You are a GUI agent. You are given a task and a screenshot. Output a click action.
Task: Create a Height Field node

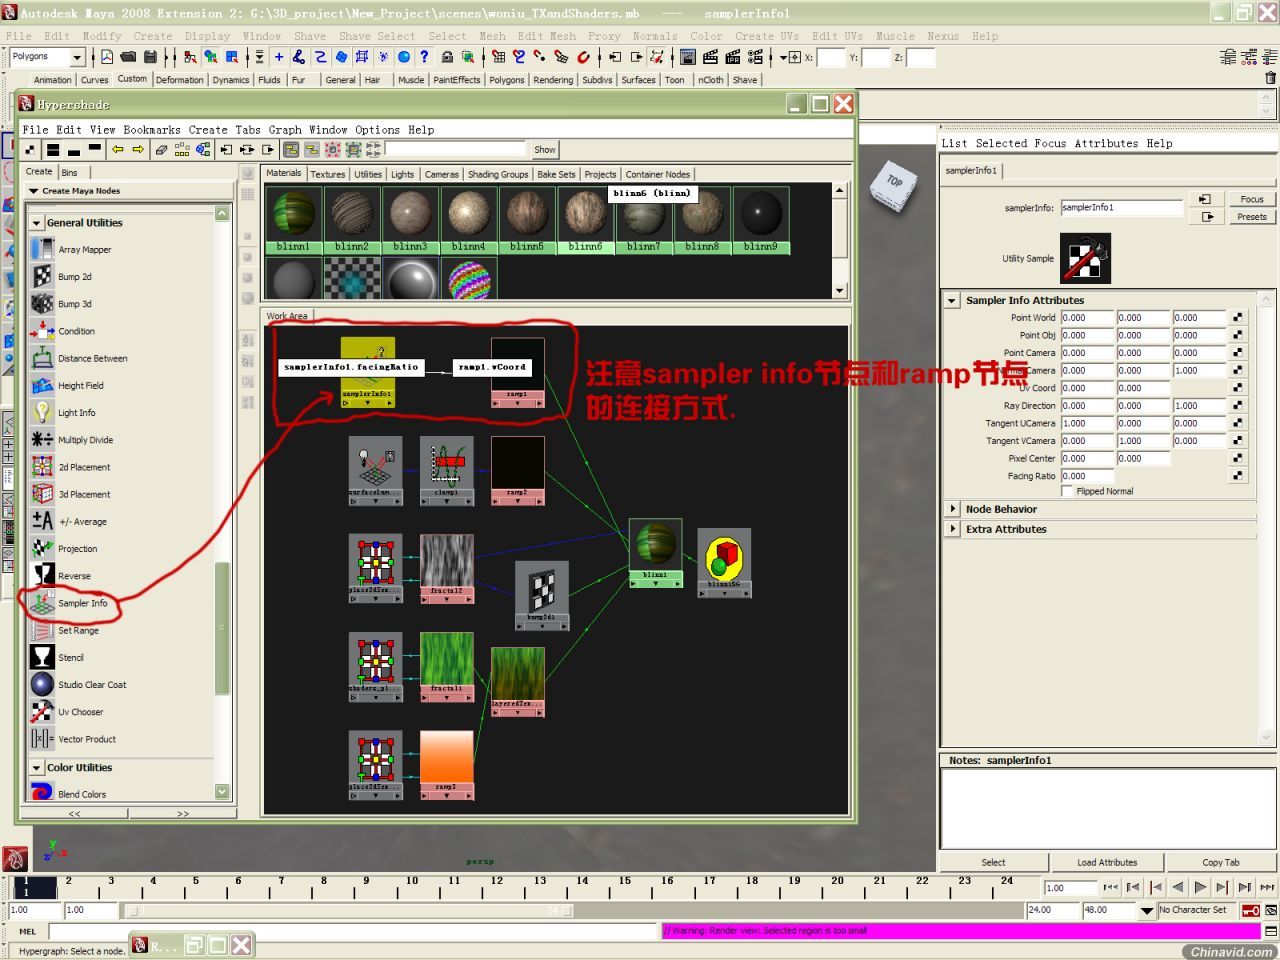click(x=68, y=385)
